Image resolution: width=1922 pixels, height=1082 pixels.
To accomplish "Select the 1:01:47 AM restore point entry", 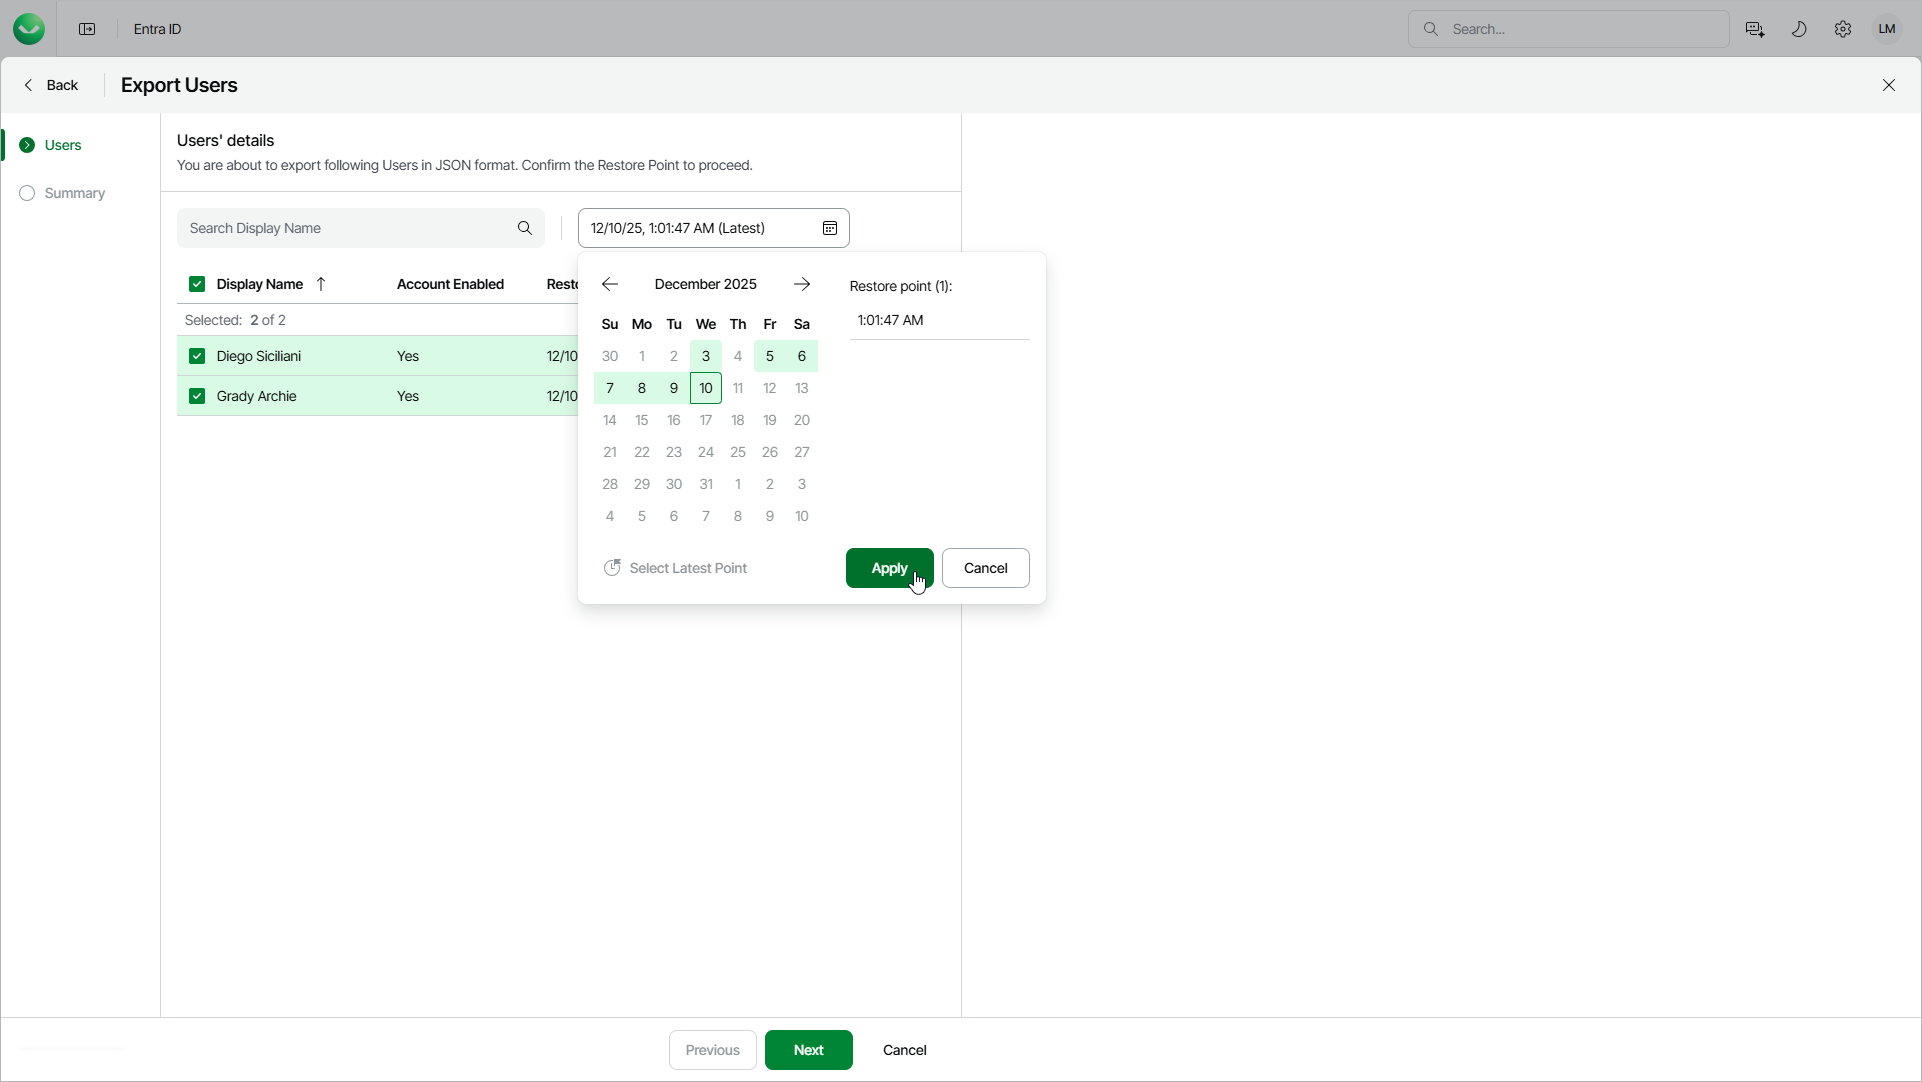I will pyautogui.click(x=891, y=320).
